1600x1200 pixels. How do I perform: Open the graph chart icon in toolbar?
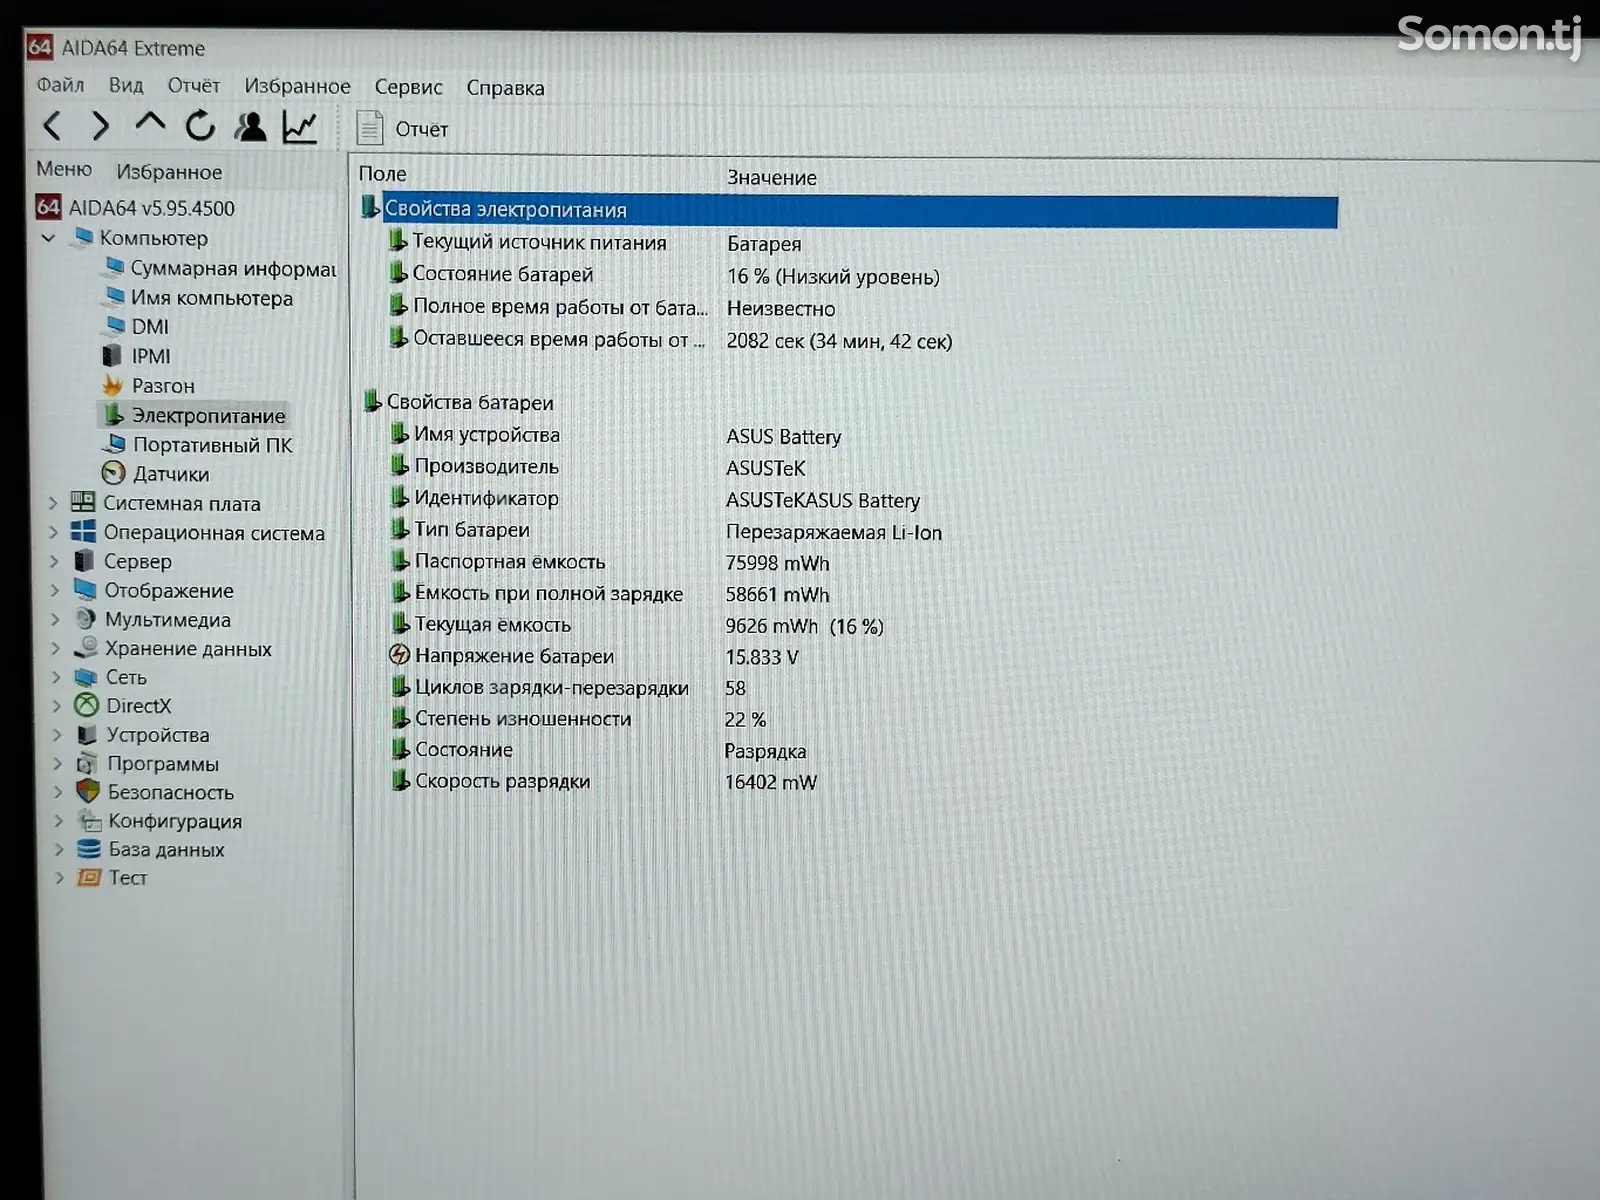300,127
